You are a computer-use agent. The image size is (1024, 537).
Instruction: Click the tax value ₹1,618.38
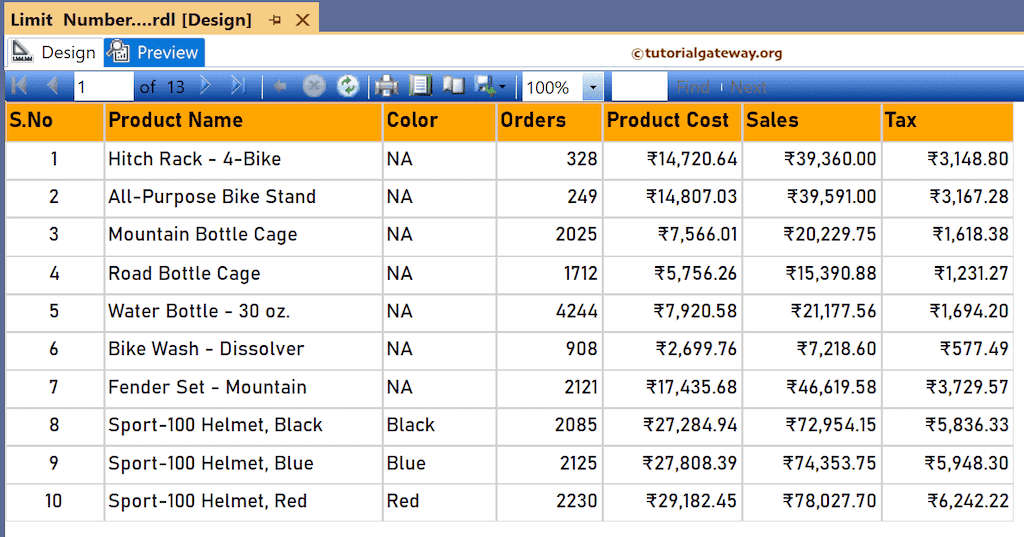tap(970, 235)
